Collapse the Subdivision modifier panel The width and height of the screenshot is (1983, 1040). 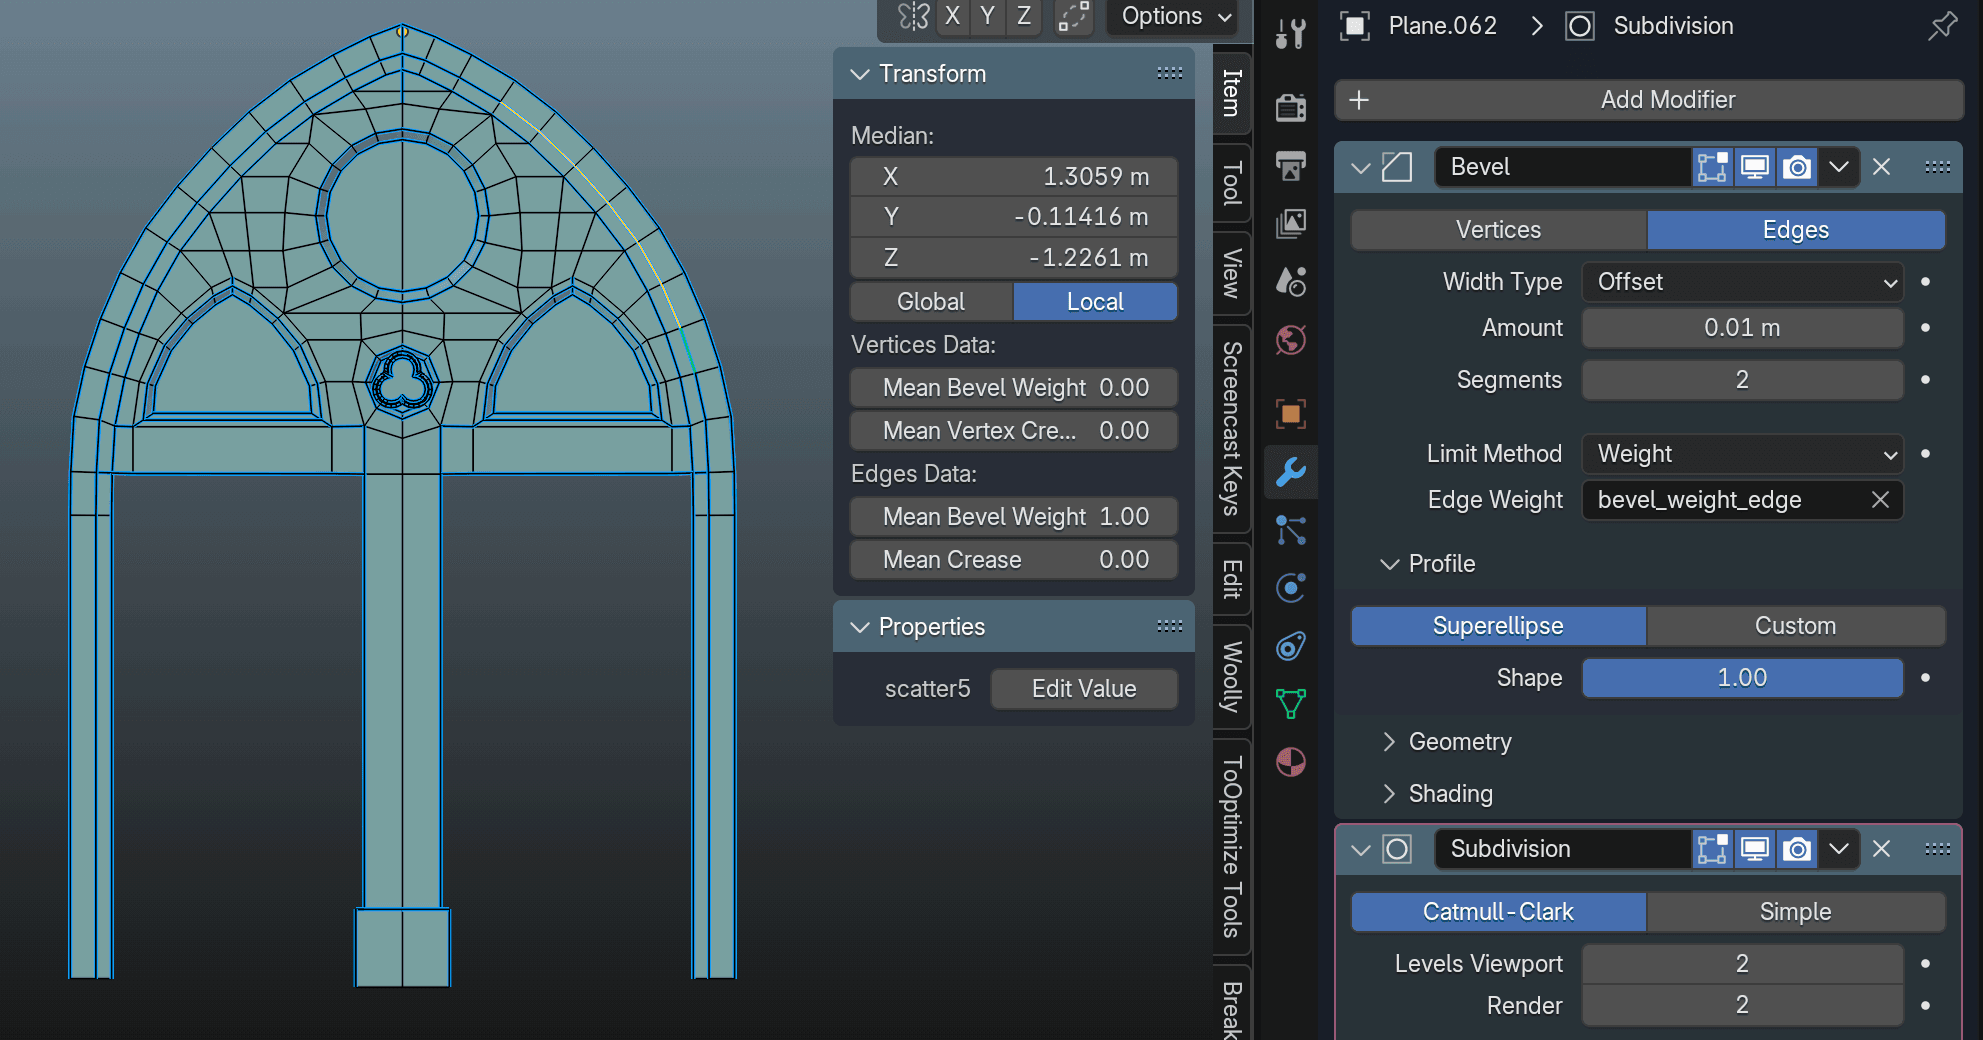pos(1360,849)
